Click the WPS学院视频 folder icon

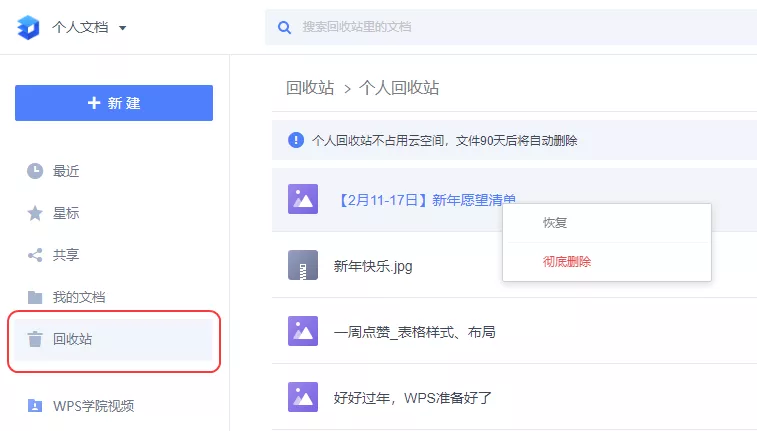[x=35, y=405]
